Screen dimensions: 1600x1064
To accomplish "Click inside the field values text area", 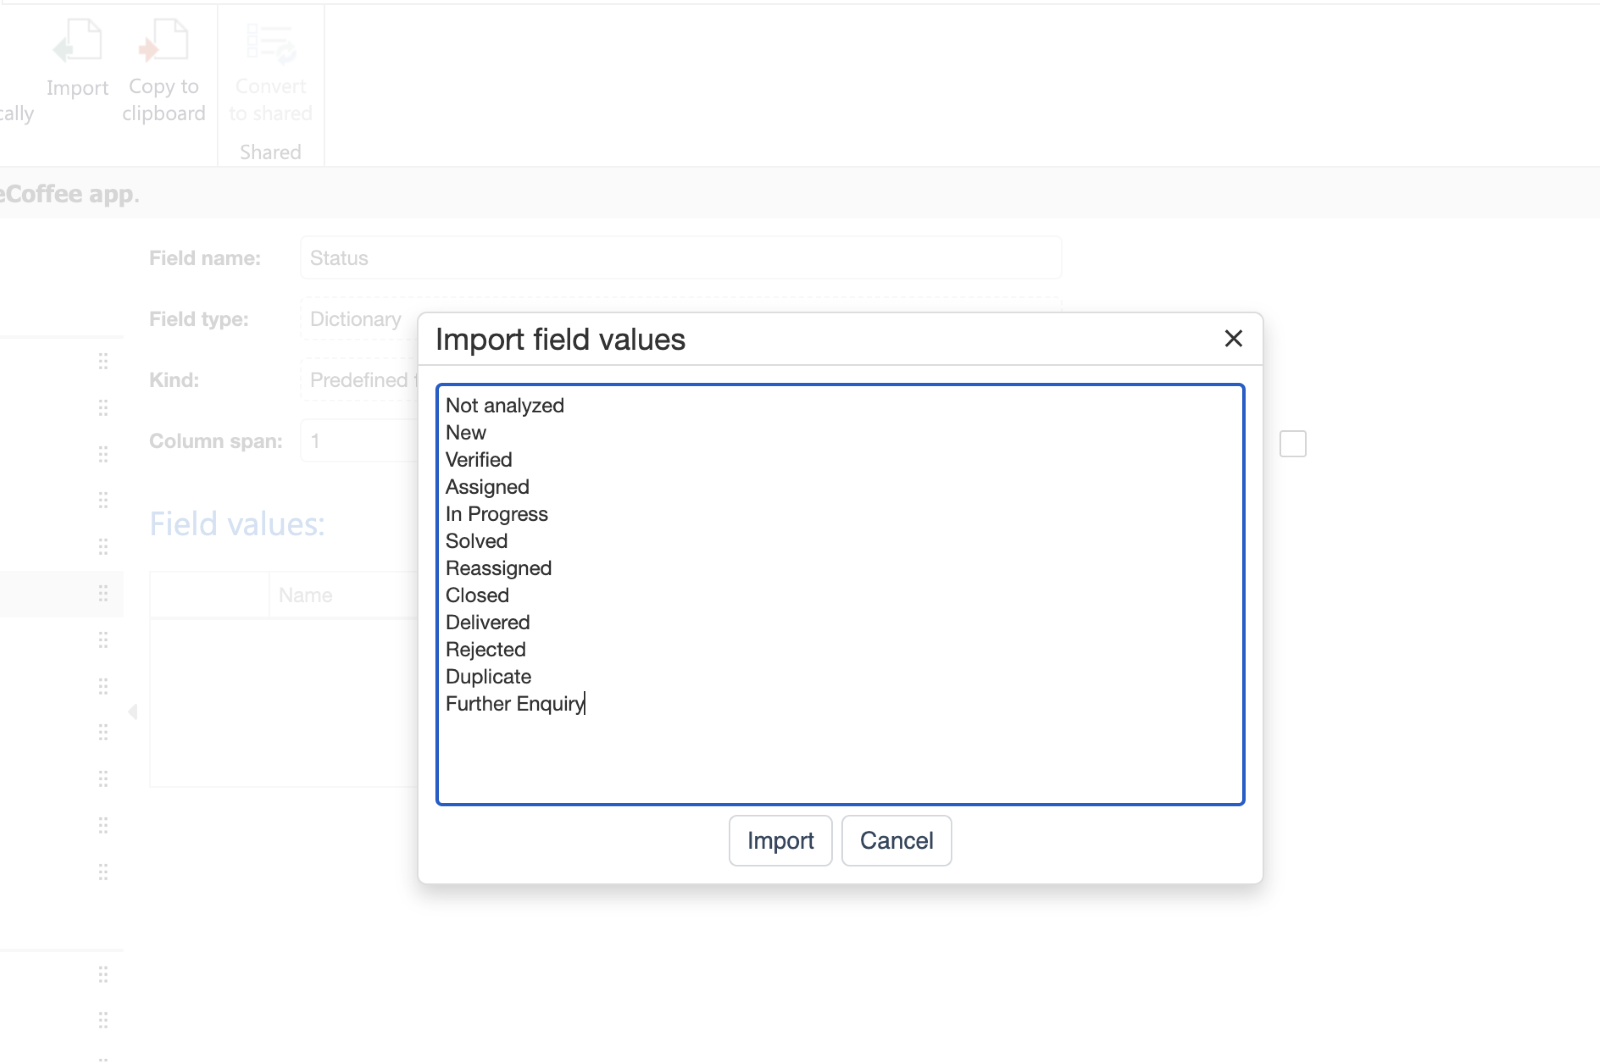I will 840,750.
